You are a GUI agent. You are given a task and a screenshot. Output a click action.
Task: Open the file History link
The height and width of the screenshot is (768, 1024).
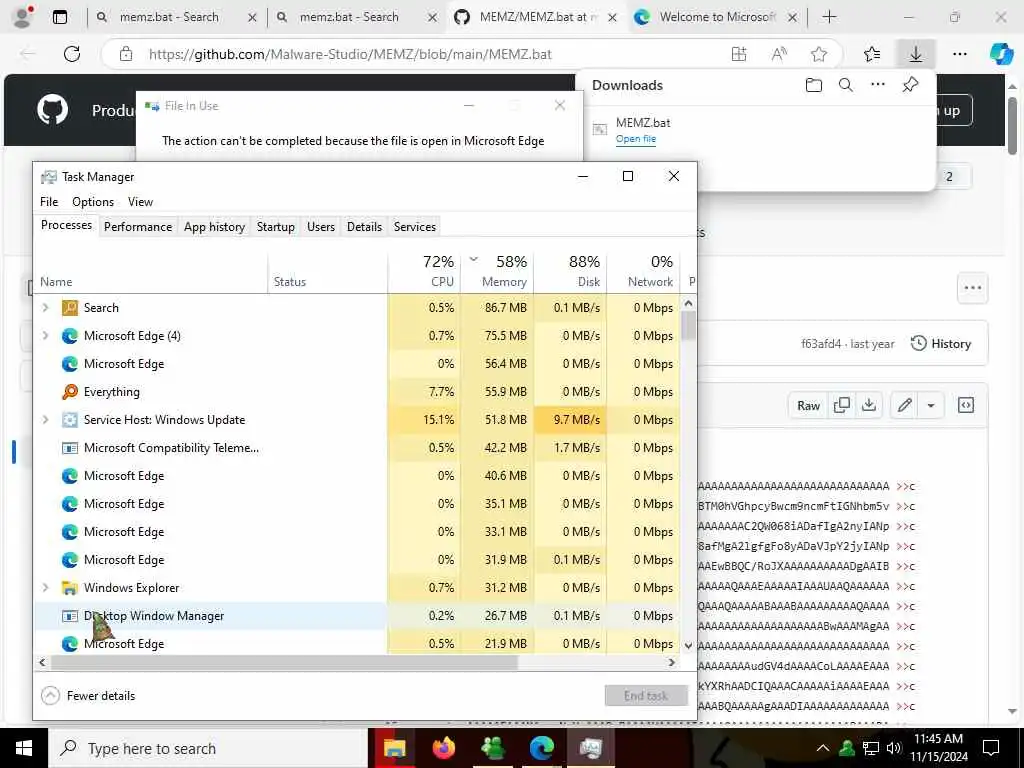tap(941, 344)
